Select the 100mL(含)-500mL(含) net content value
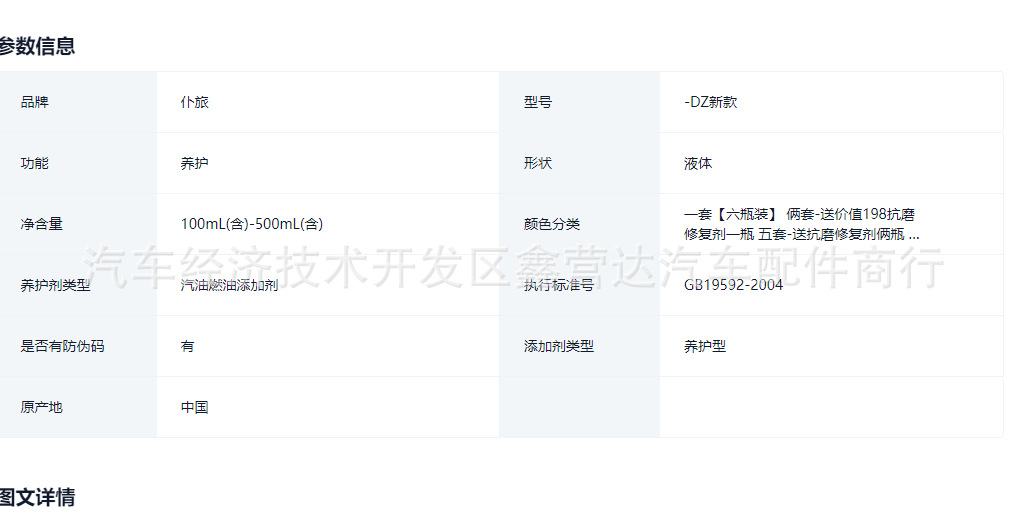 252,224
